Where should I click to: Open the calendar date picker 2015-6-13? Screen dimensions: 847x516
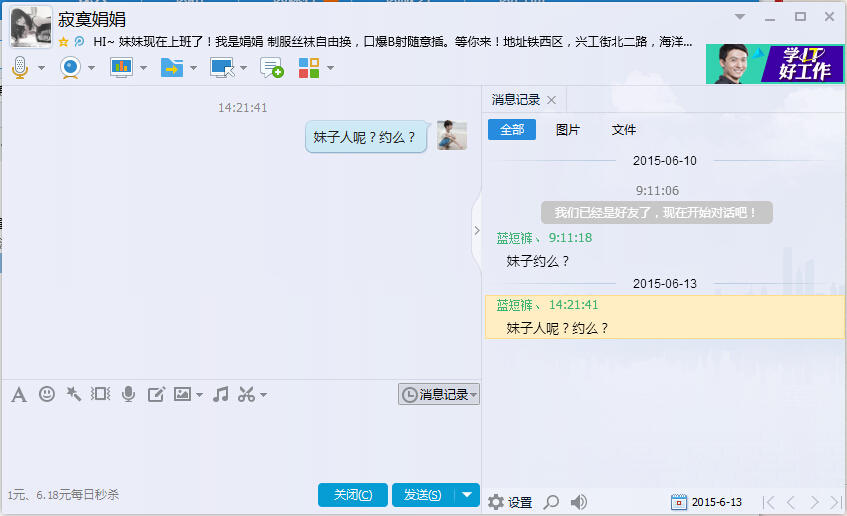tap(707, 502)
